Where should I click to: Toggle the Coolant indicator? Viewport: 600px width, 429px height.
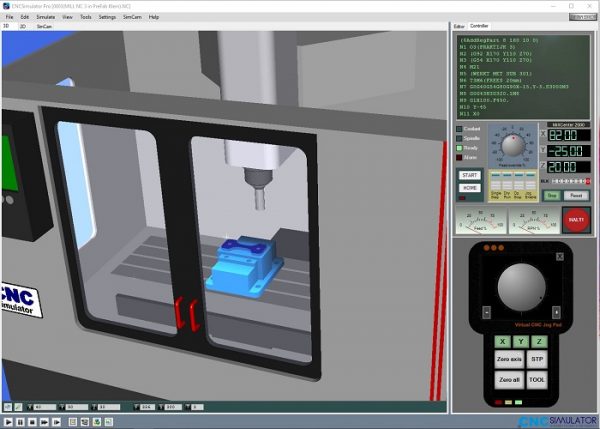point(459,129)
